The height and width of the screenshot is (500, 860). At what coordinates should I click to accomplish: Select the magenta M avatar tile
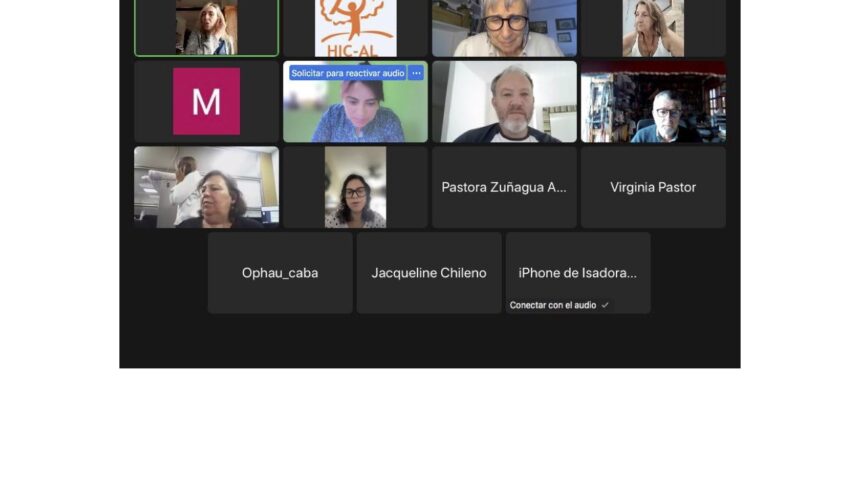206,101
